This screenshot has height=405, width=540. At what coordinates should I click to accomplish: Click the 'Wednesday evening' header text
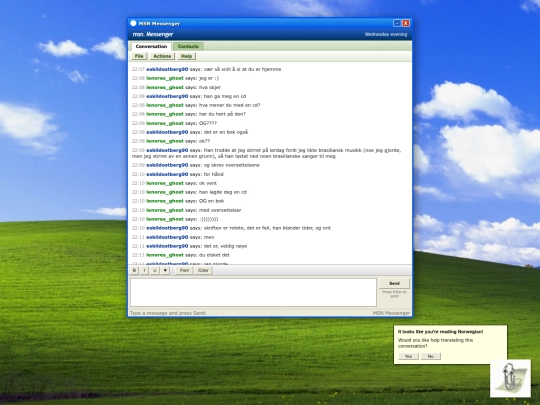coord(386,34)
